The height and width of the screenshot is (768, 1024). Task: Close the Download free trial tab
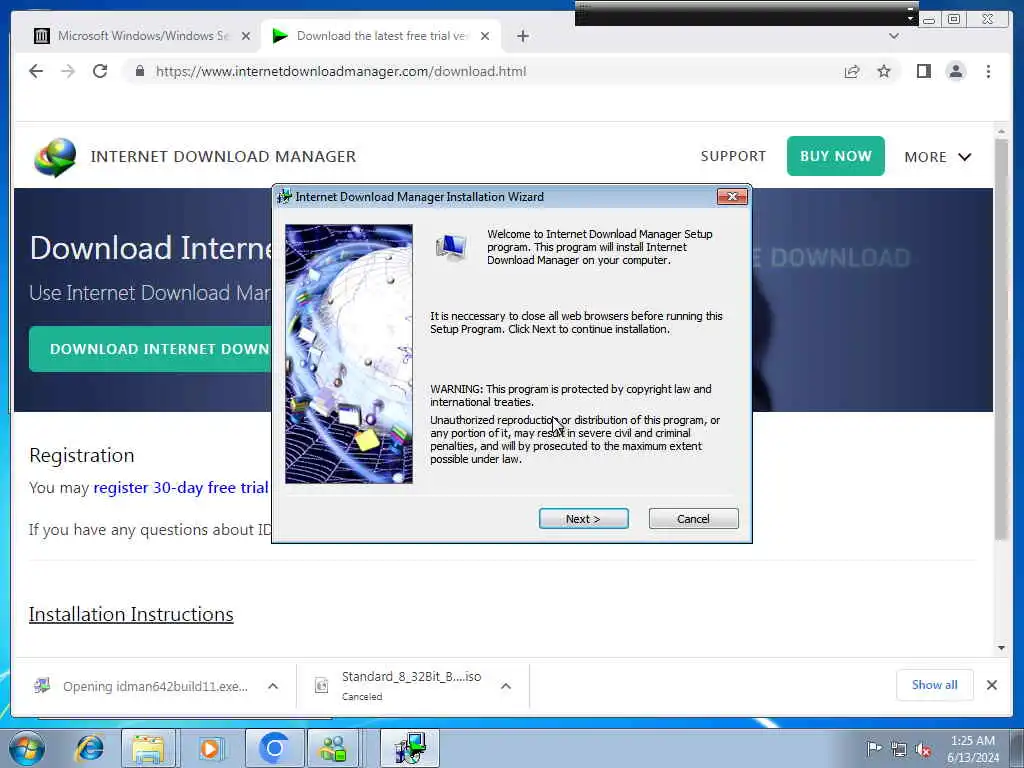tap(485, 36)
